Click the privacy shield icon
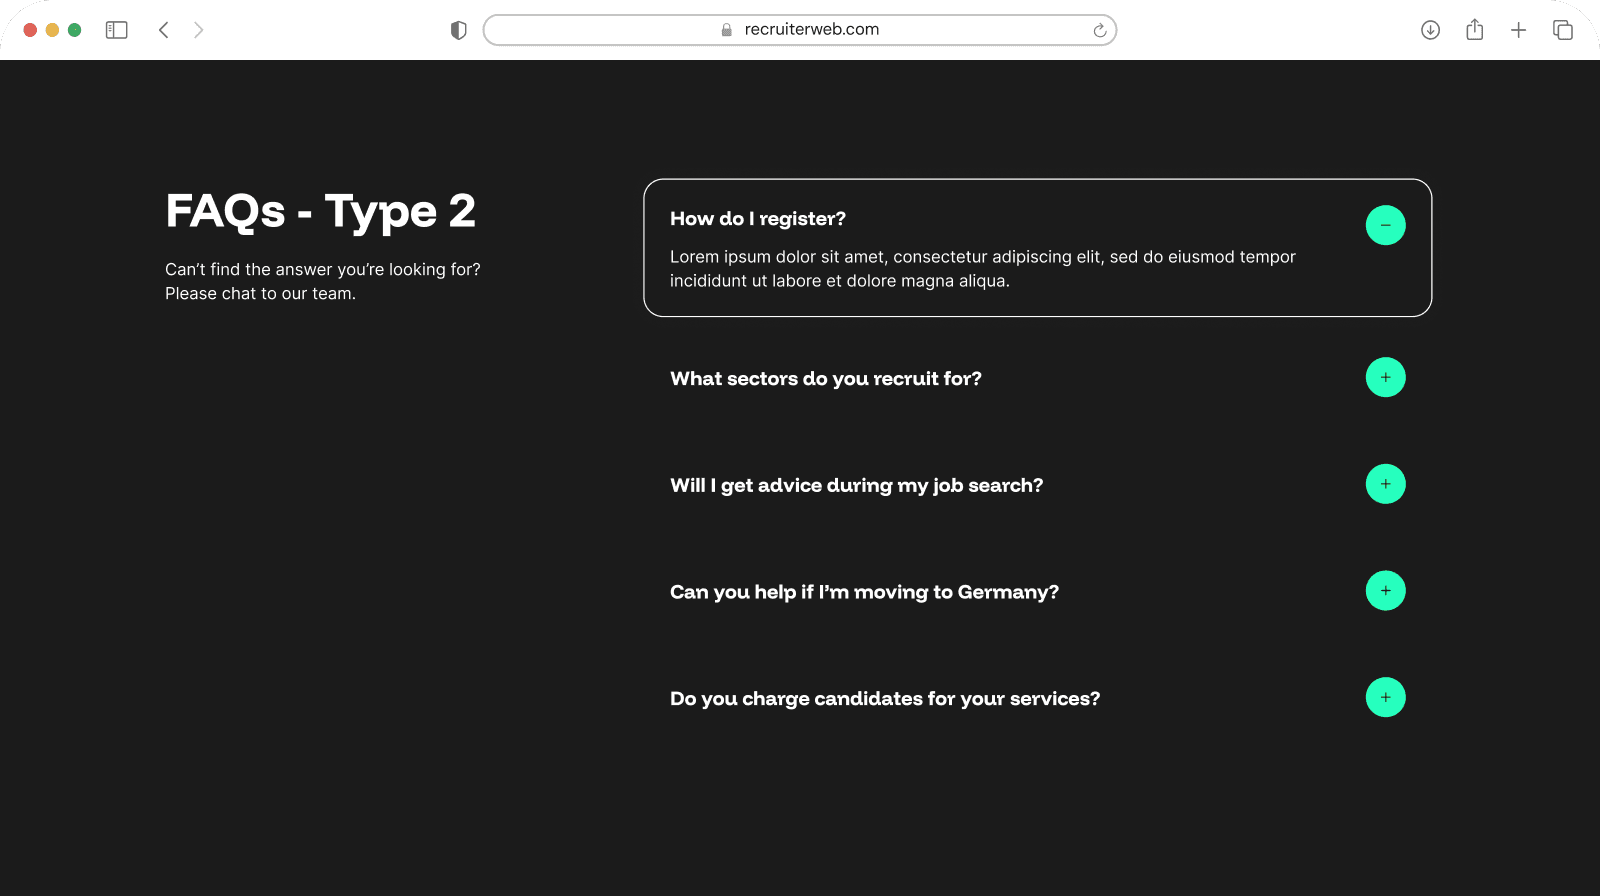Image resolution: width=1600 pixels, height=896 pixels. 459,30
